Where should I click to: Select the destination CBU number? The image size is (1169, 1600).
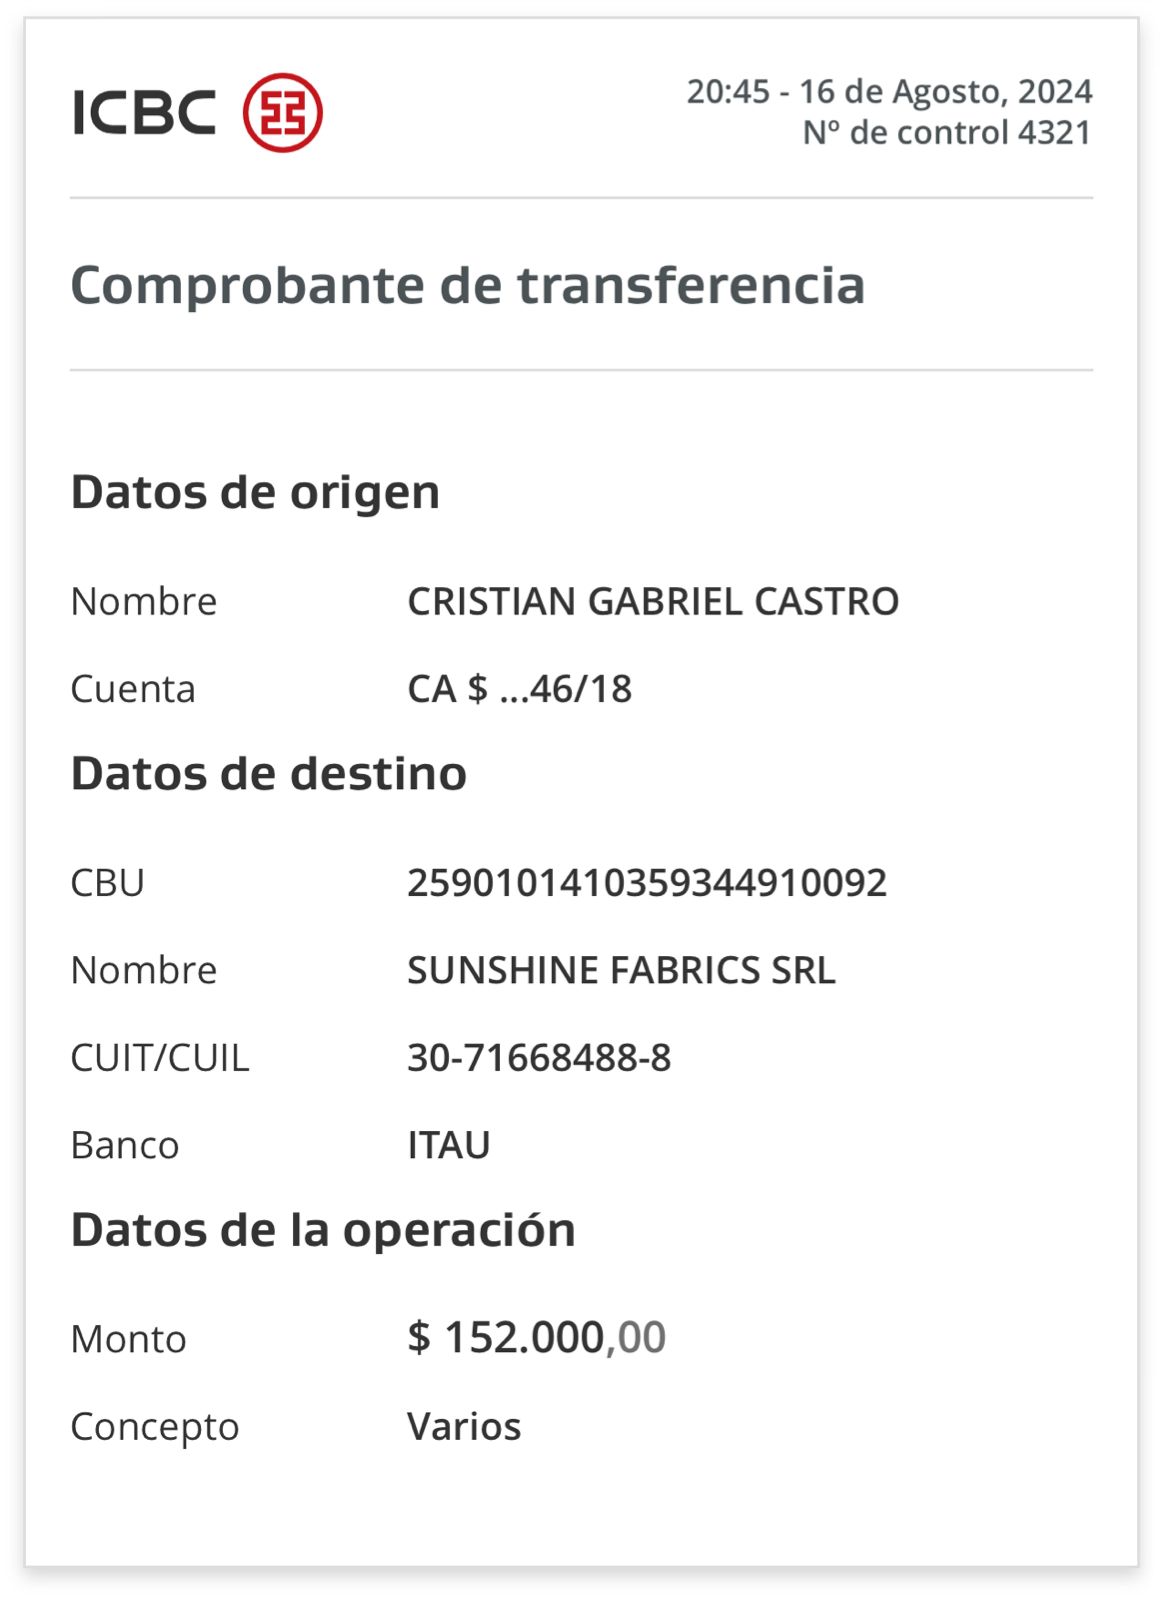(646, 883)
